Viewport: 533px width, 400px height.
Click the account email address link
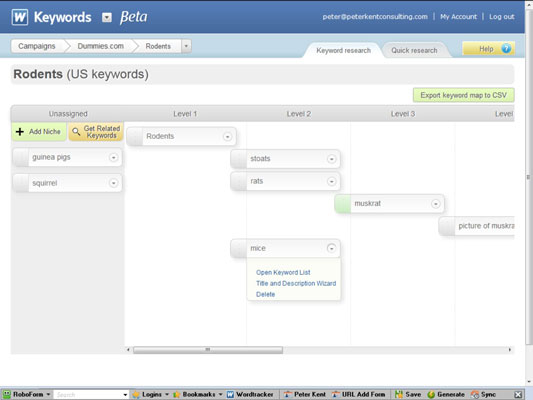375,17
